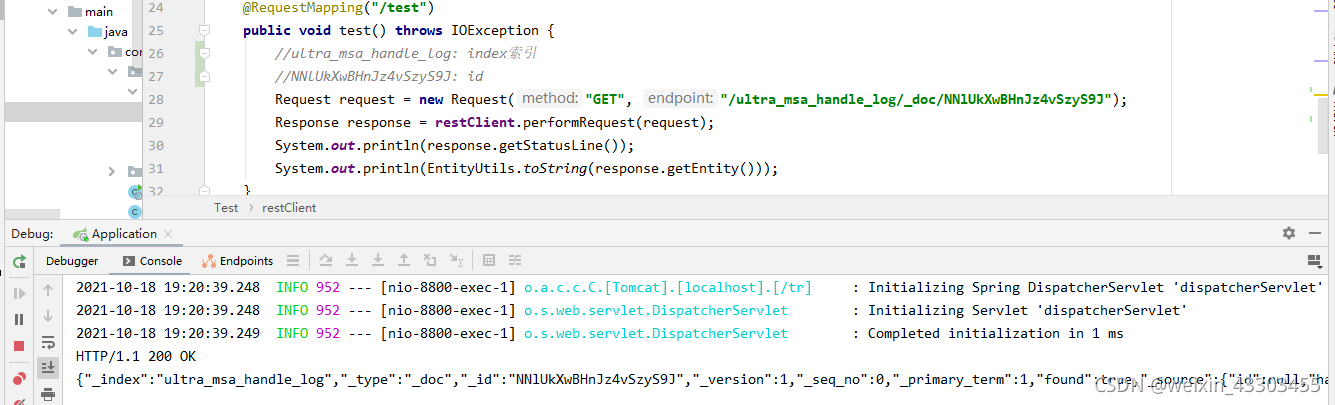Click the Test breadcrumb
This screenshot has width=1335, height=405.
[x=226, y=208]
